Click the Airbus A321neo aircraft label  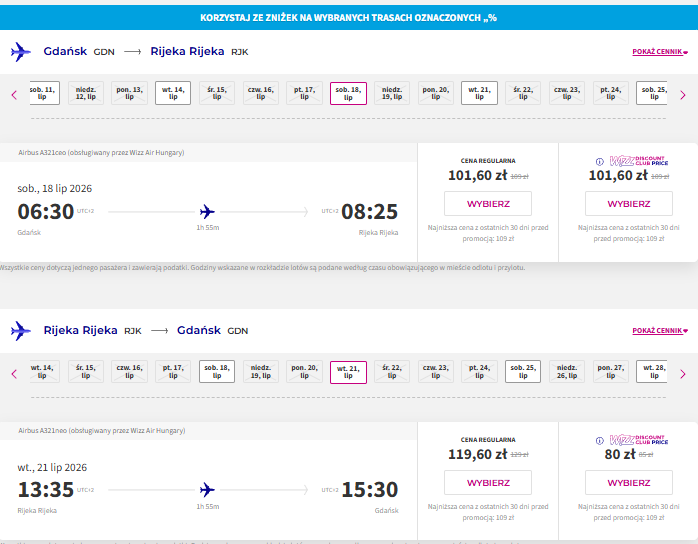[101, 430]
